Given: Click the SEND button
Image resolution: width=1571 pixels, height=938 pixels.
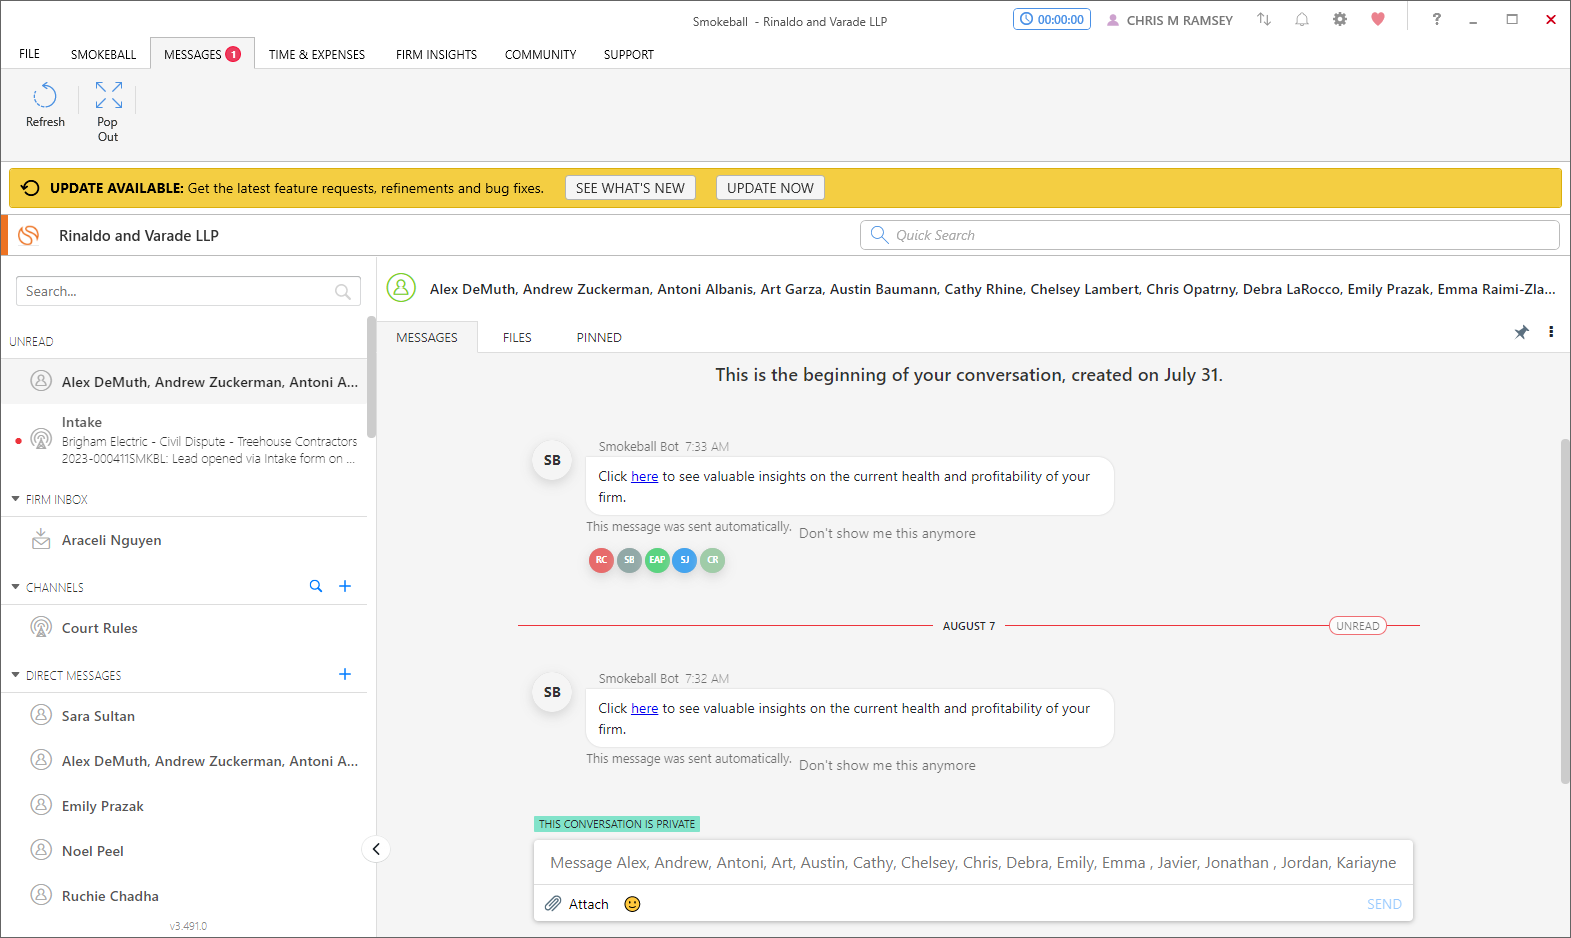Looking at the screenshot, I should [1384, 904].
